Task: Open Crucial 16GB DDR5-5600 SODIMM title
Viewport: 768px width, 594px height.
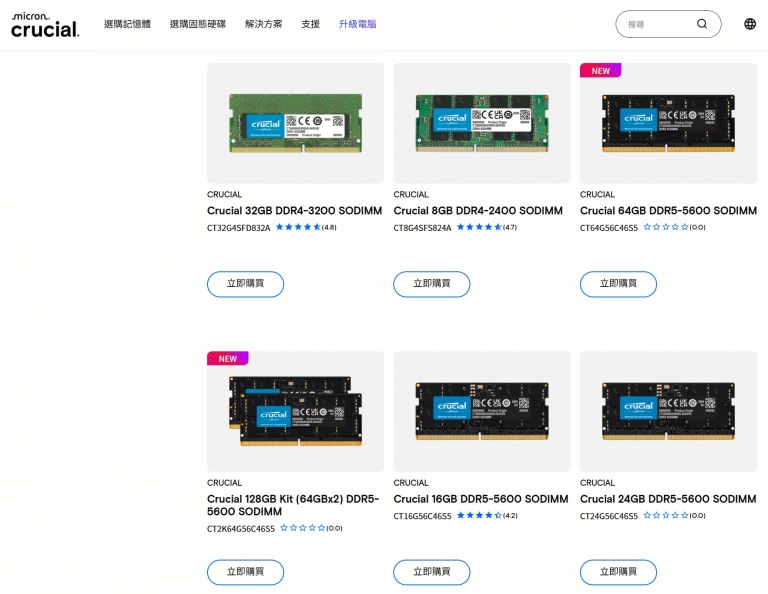Action: click(481, 499)
